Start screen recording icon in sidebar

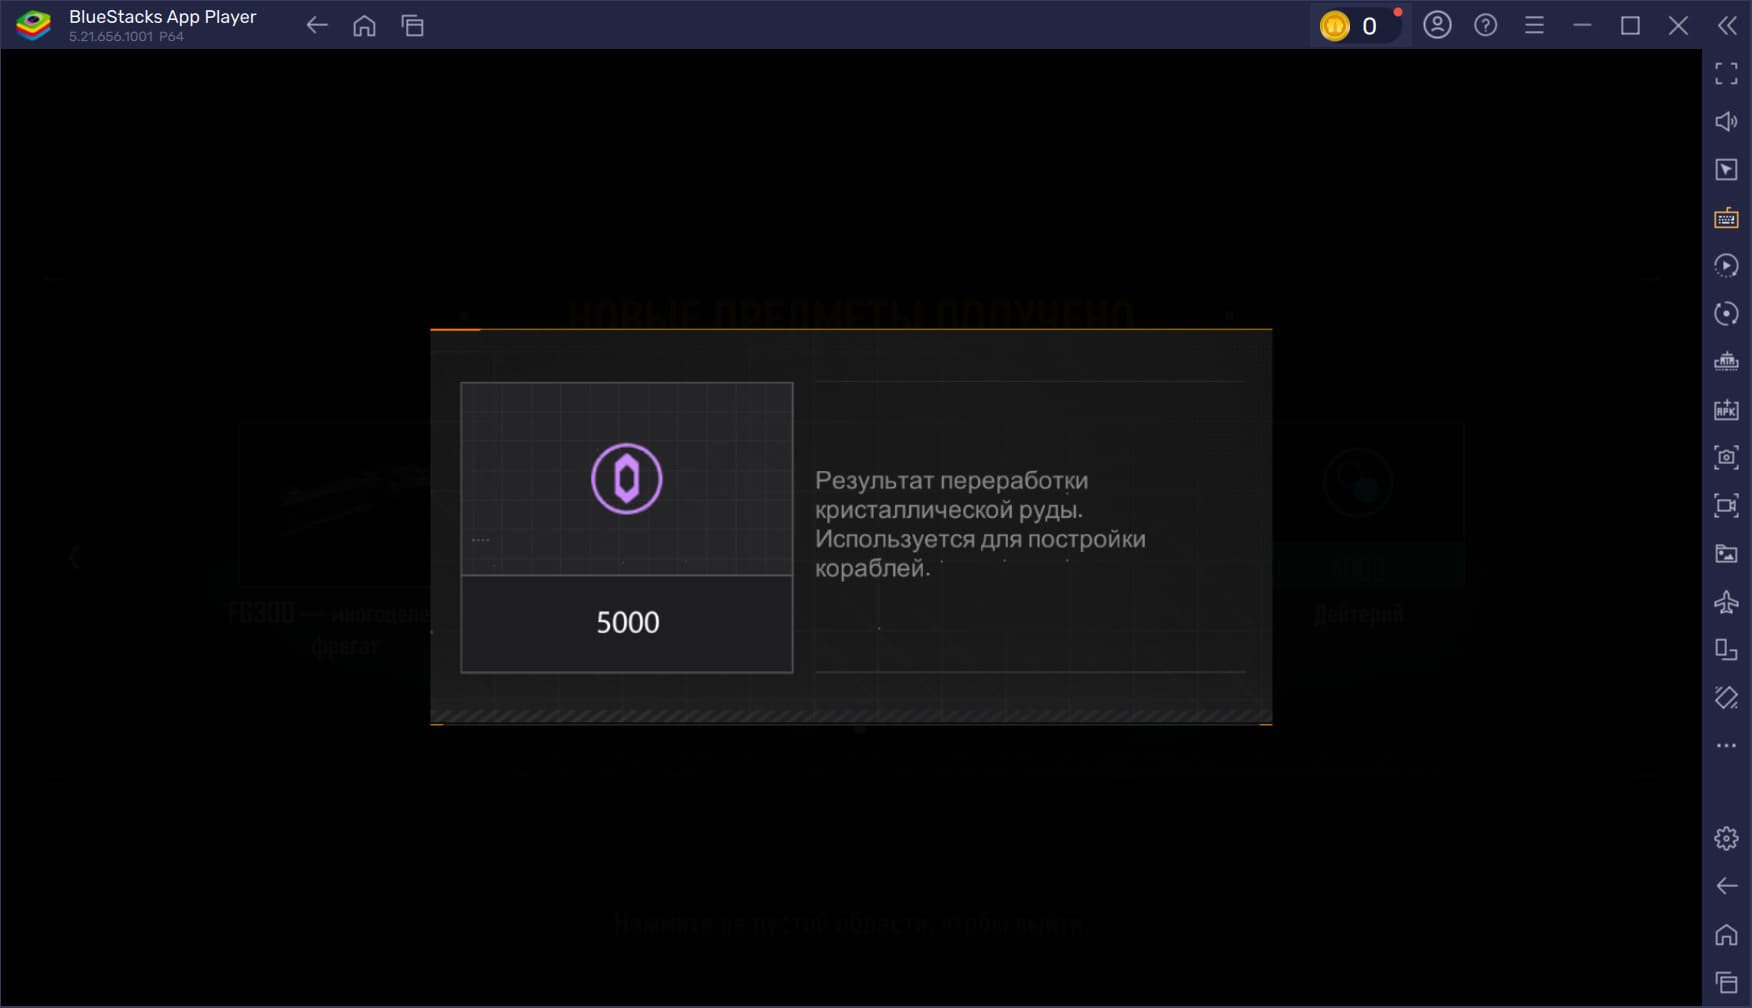(1726, 505)
